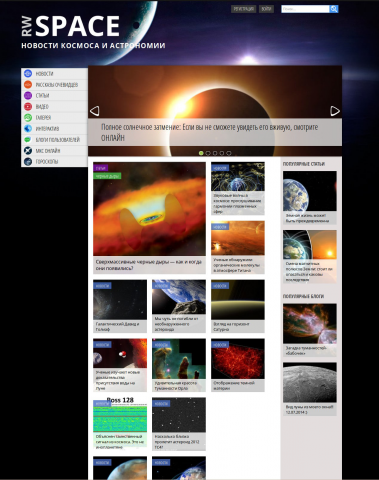Click the Регистрация button
This screenshot has height=480, width=379.
coord(243,9)
